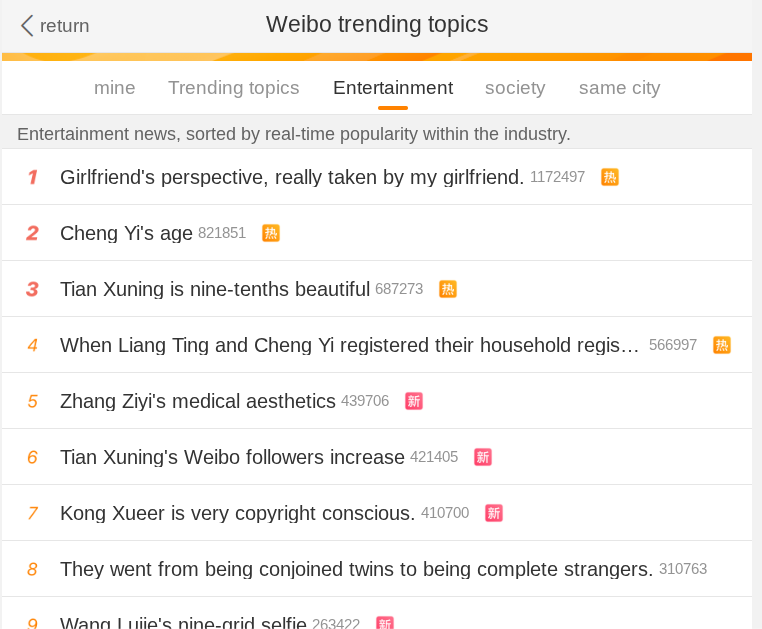This screenshot has width=762, height=629.
Task: Click the hot badge next to Cheng Yi's age
Action: click(271, 233)
